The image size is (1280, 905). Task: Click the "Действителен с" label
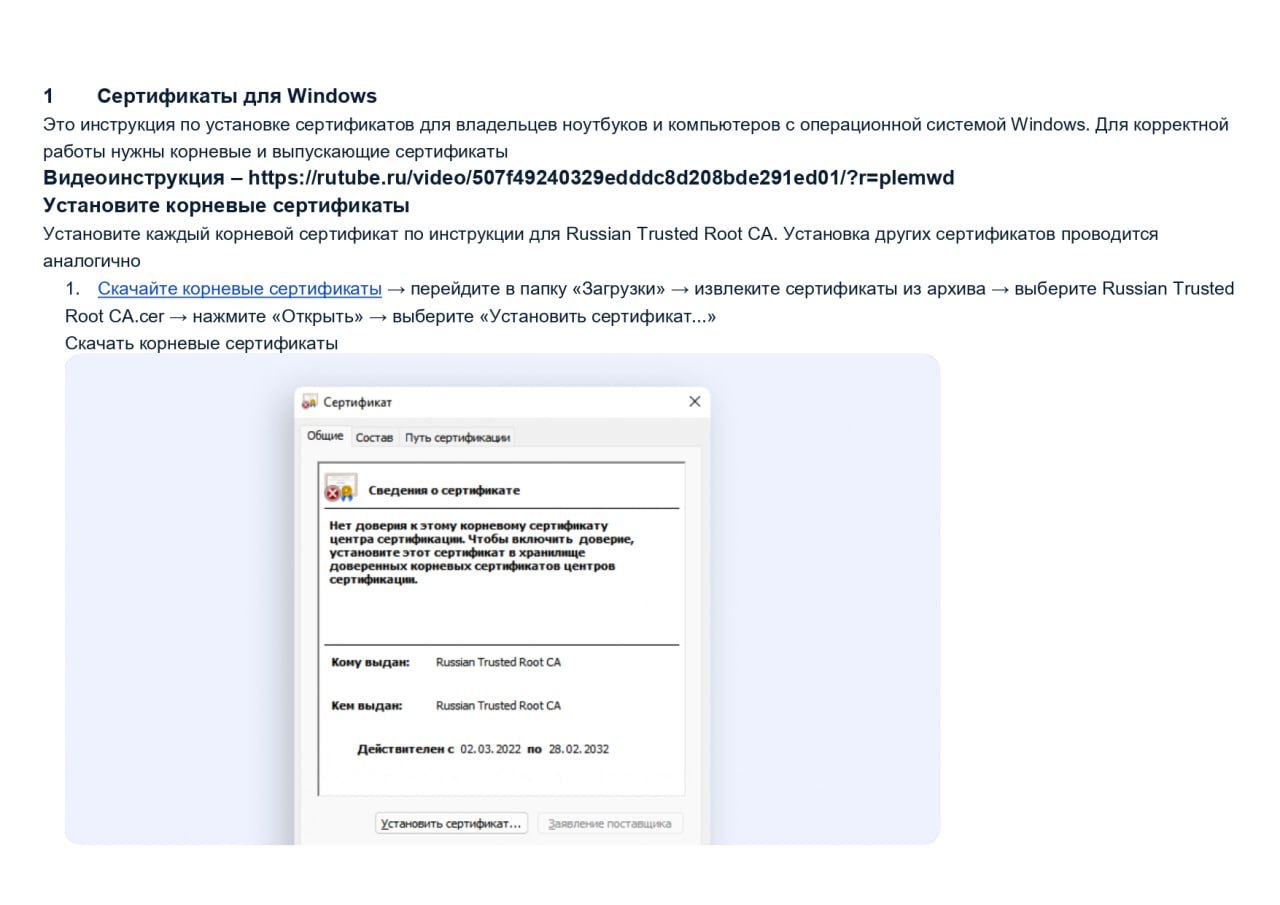point(405,749)
